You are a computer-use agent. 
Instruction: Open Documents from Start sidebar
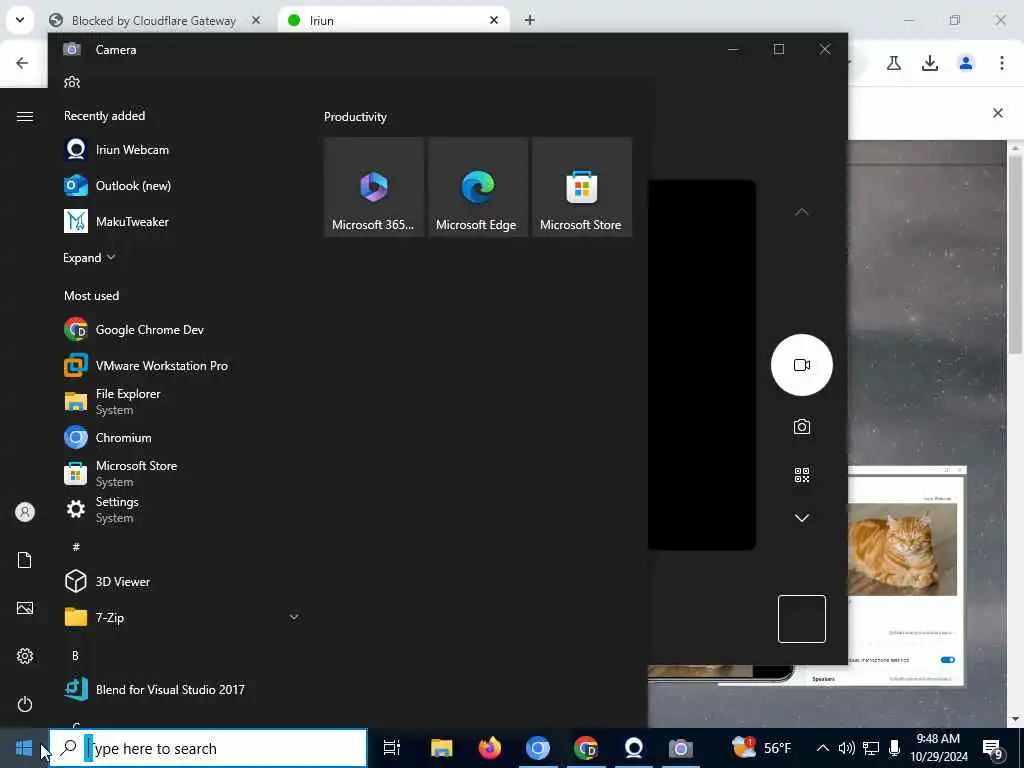25,560
